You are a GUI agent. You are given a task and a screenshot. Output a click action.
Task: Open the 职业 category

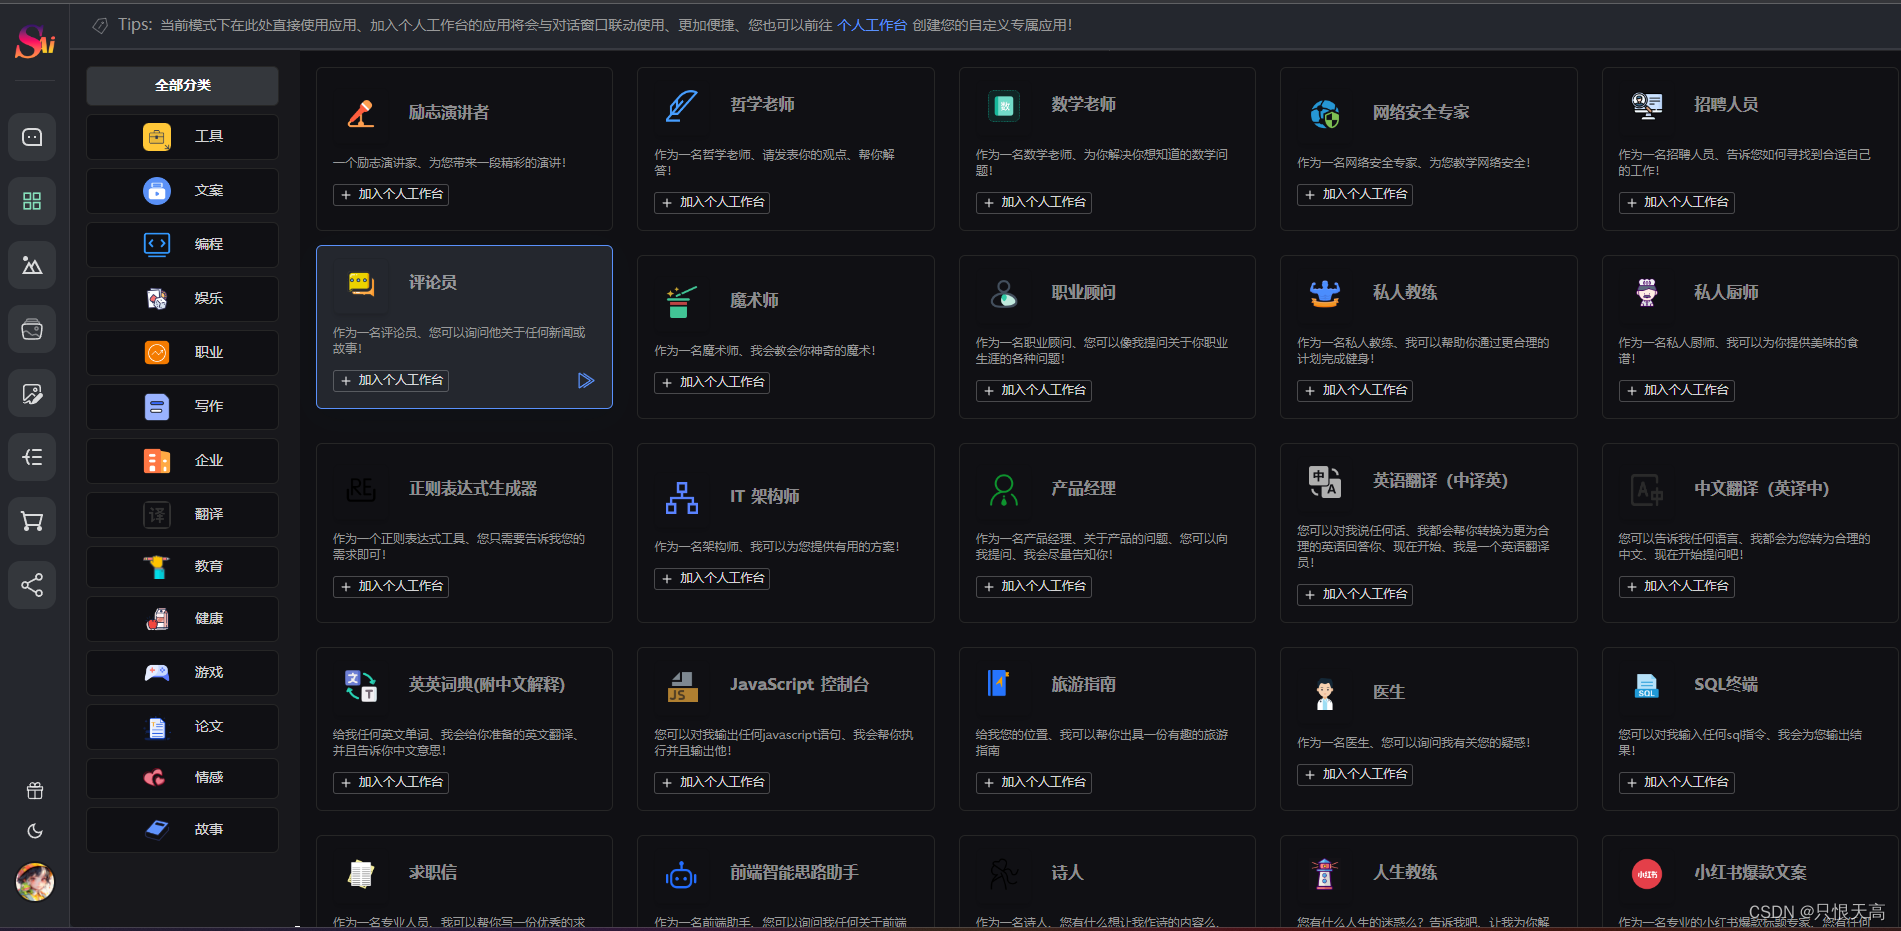pos(182,353)
